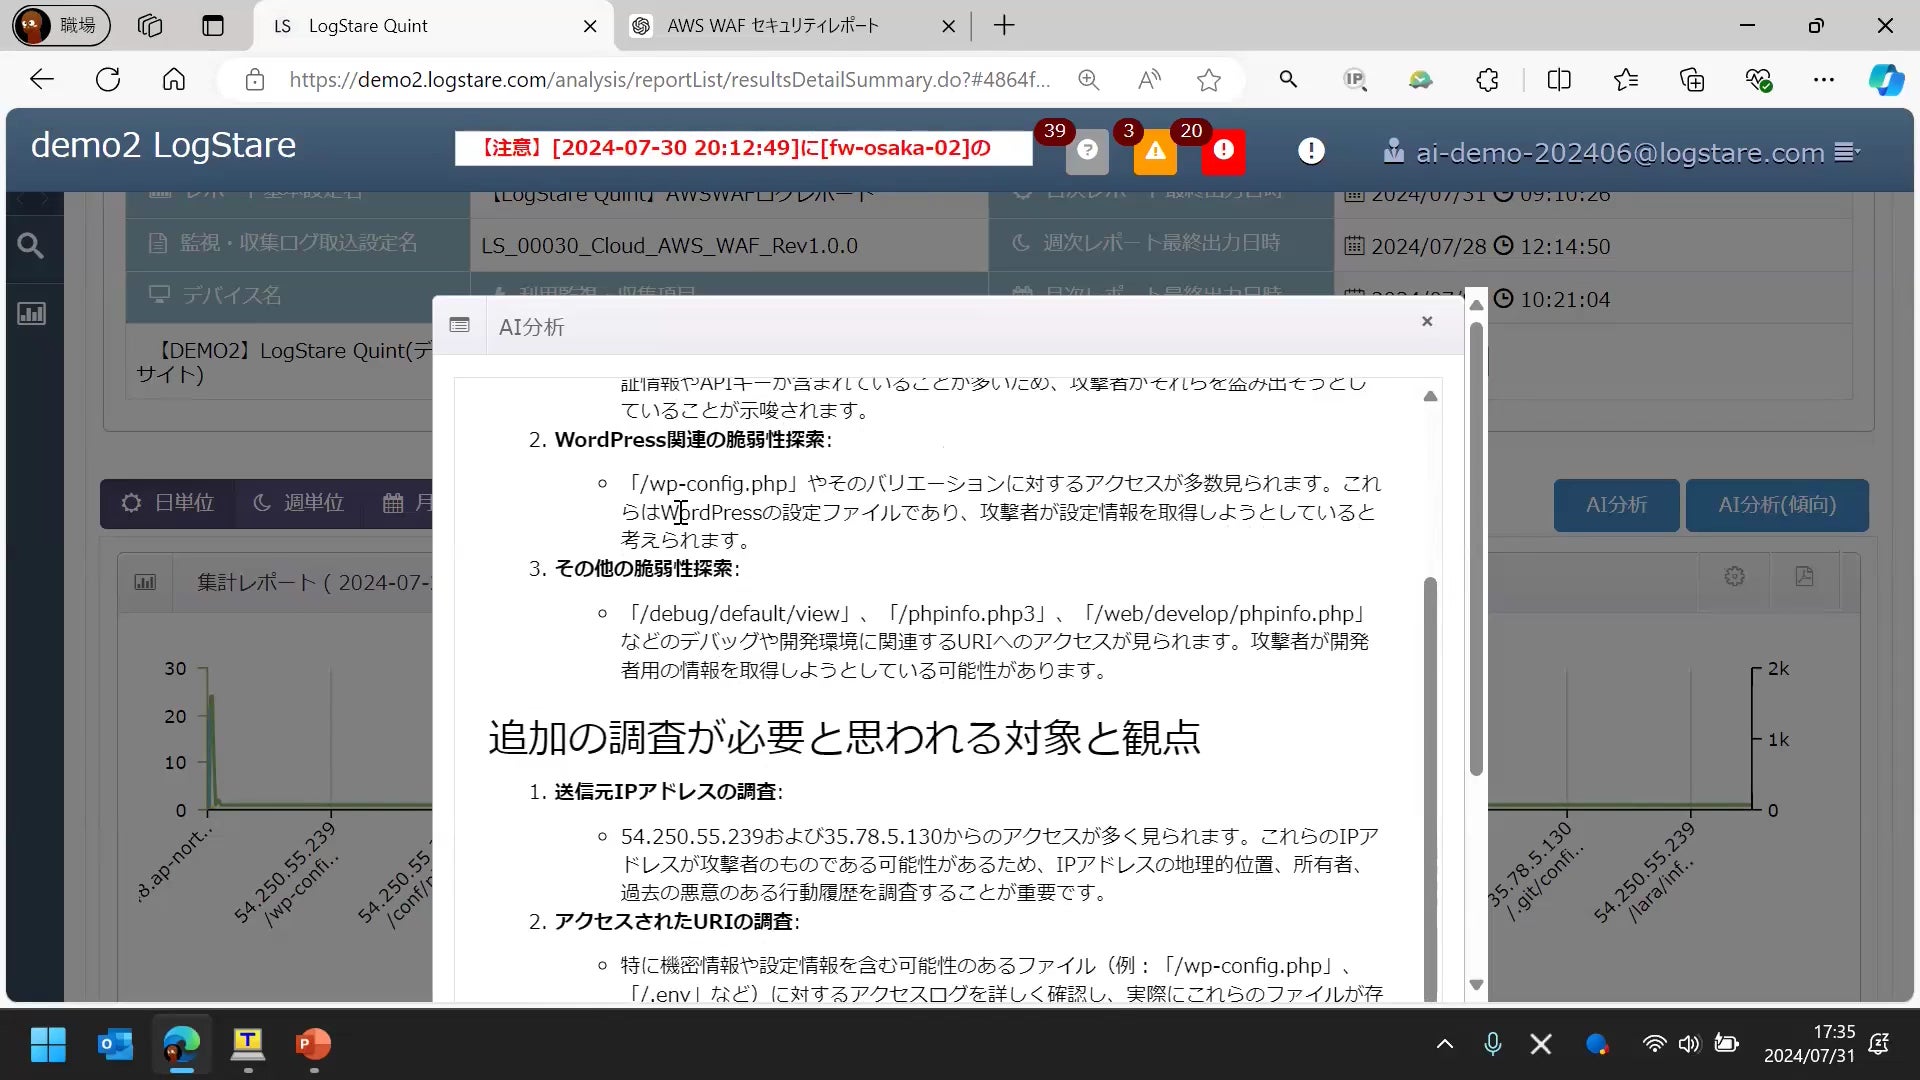
Task: Open PowerPoint from the taskbar
Action: click(x=313, y=1044)
